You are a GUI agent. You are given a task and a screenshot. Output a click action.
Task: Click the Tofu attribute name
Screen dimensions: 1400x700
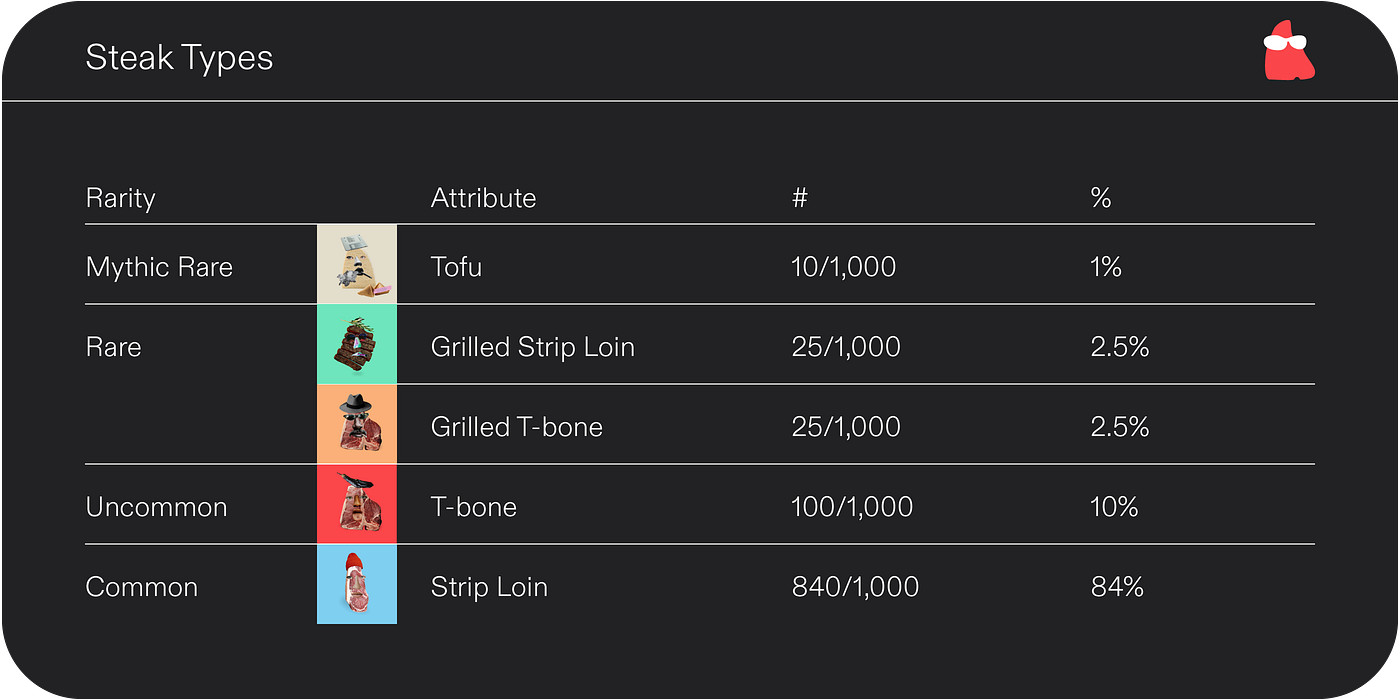pyautogui.click(x=456, y=267)
